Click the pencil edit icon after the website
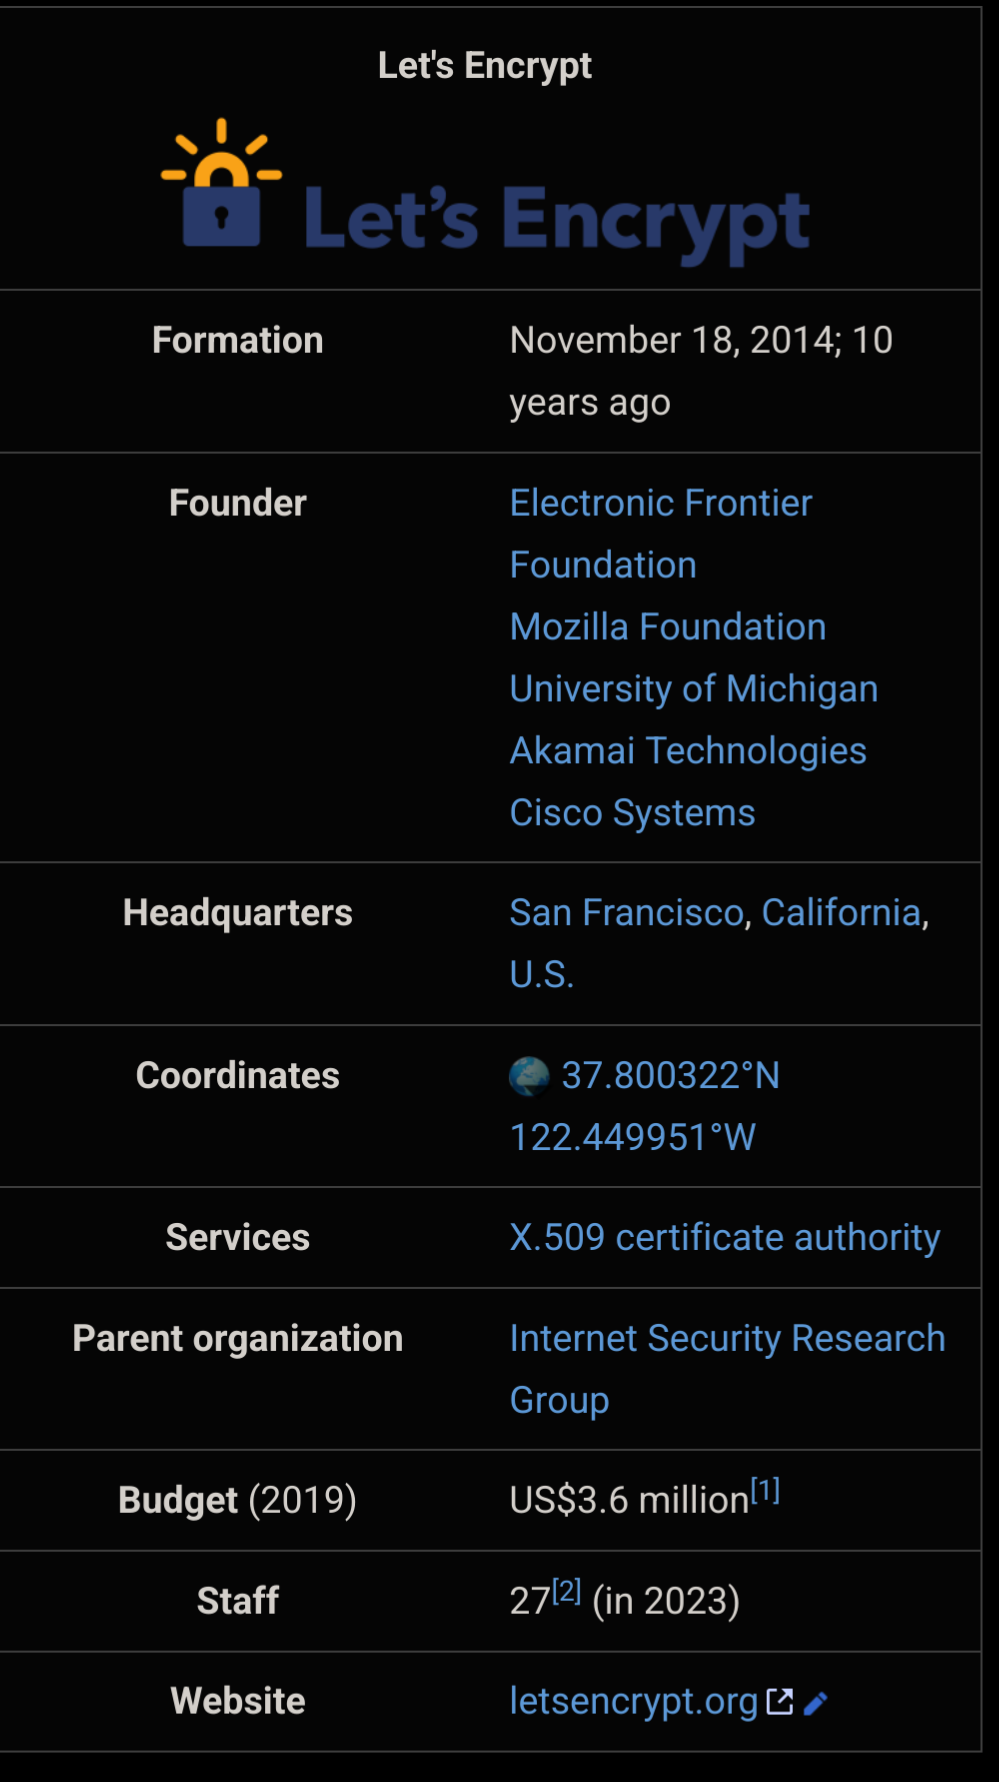The width and height of the screenshot is (999, 1782). [x=815, y=1702]
